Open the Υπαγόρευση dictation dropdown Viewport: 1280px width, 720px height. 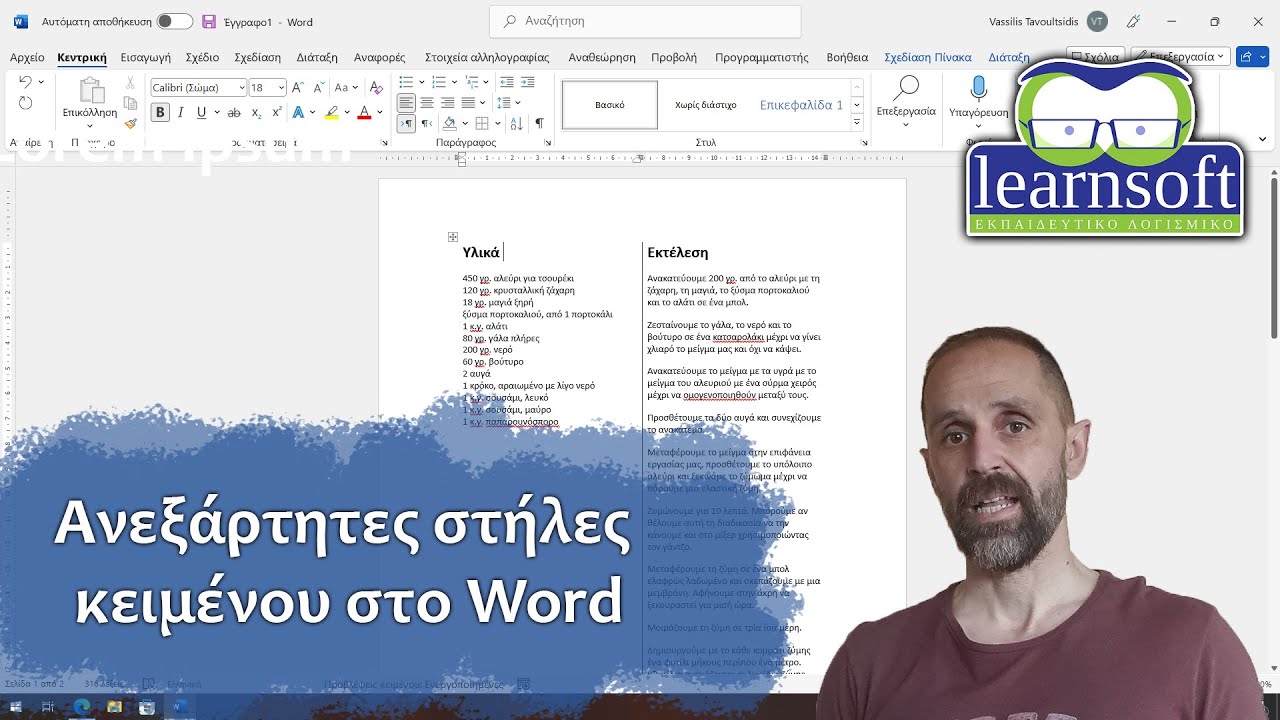tap(979, 126)
